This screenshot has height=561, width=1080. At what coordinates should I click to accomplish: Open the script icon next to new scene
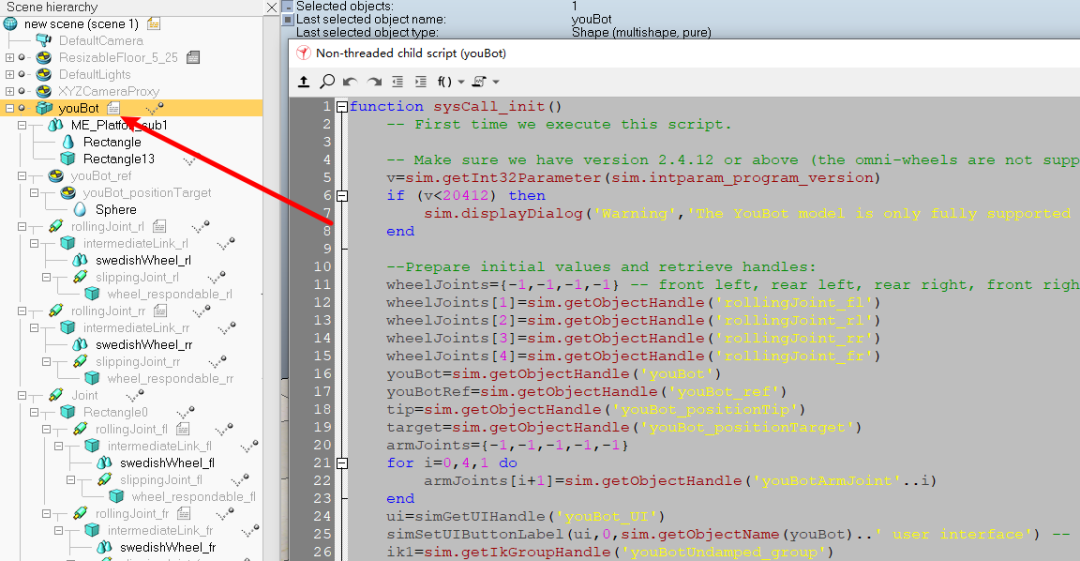pyautogui.click(x=153, y=23)
